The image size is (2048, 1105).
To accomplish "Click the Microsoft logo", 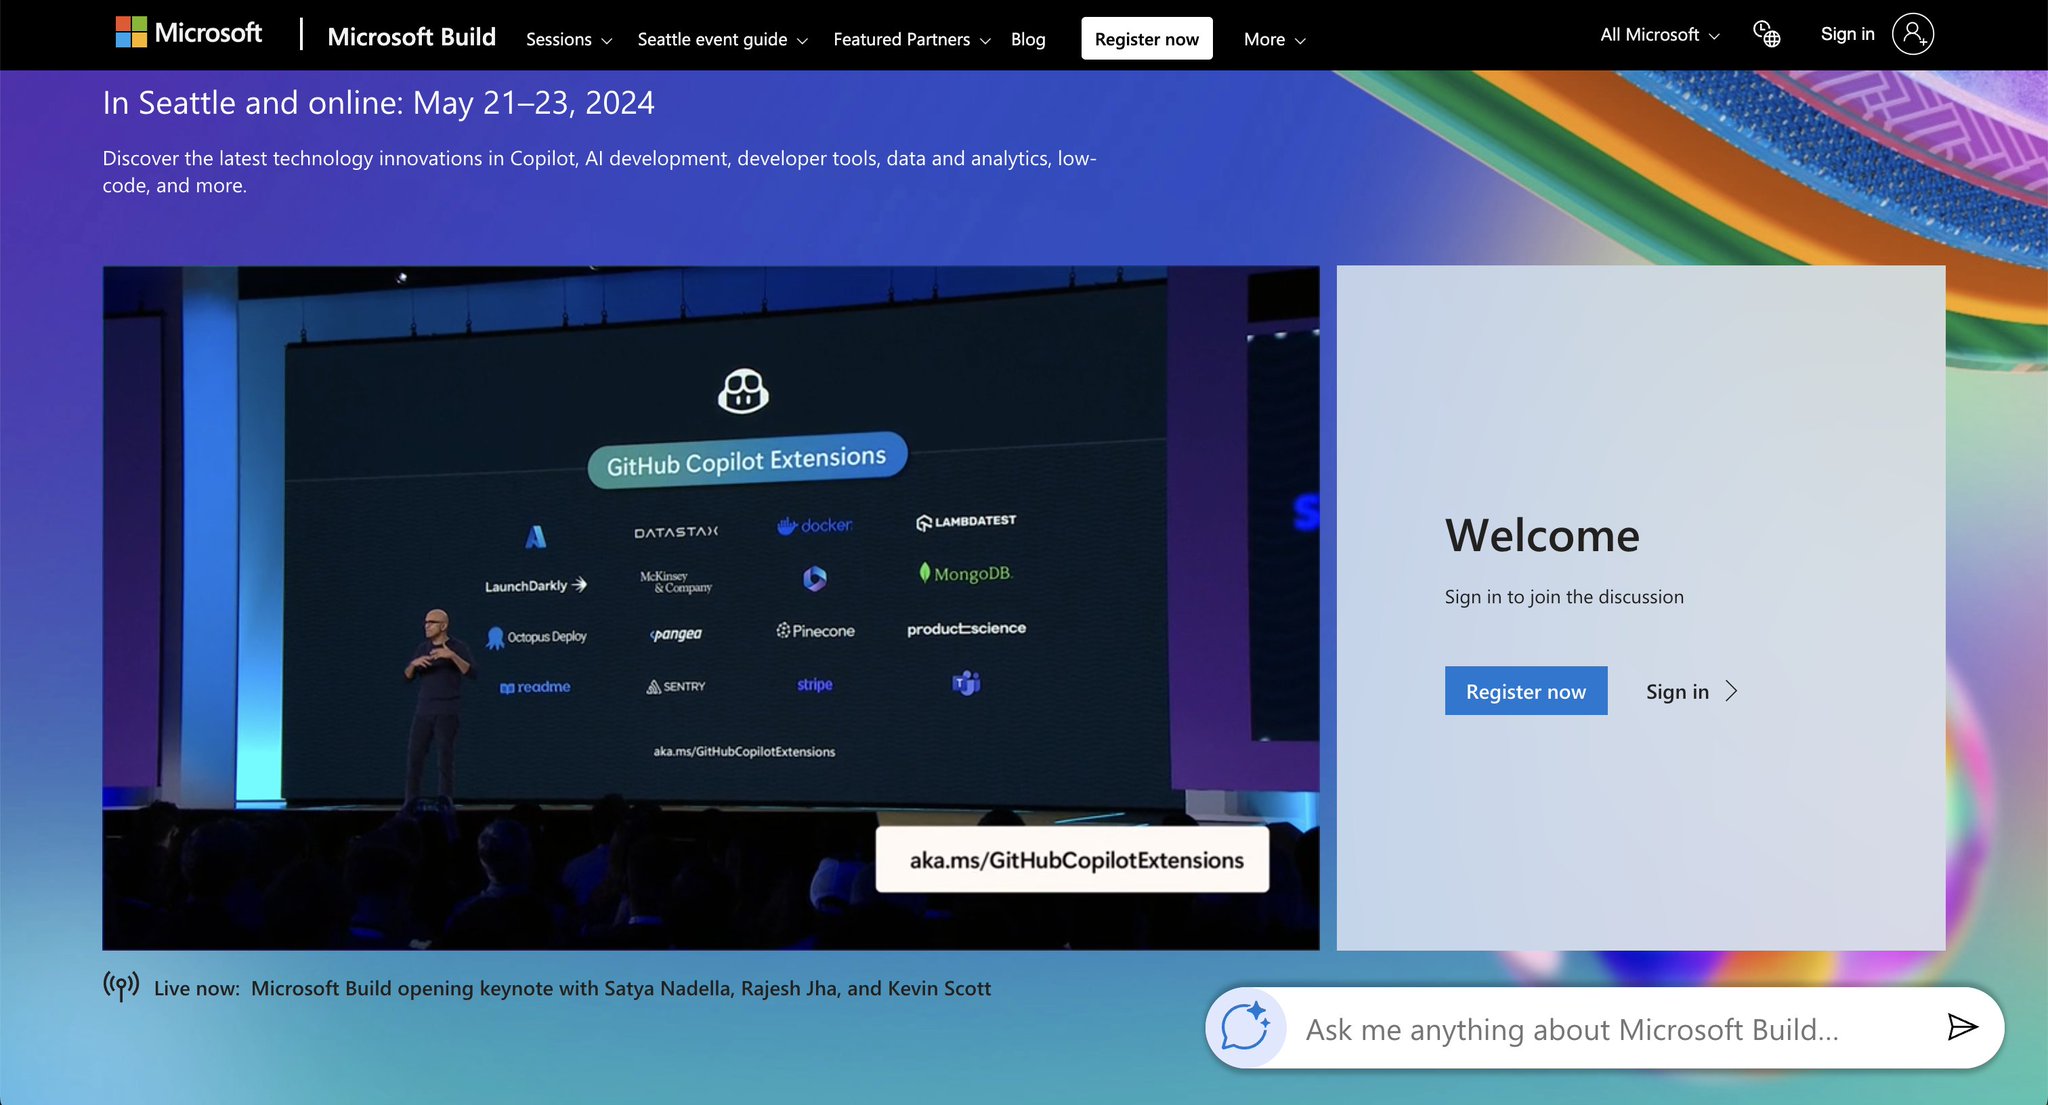I will pos(188,33).
